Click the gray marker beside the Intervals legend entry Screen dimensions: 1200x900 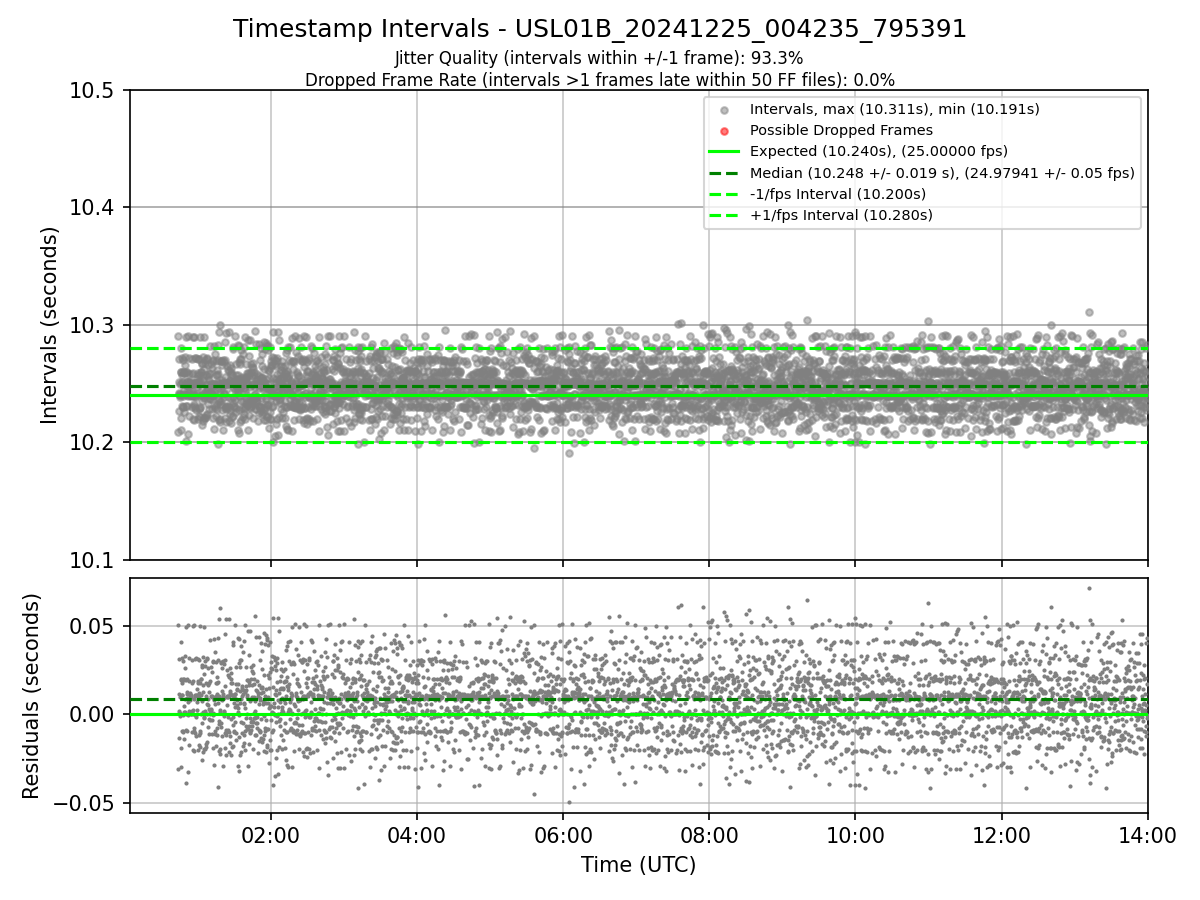725,109
